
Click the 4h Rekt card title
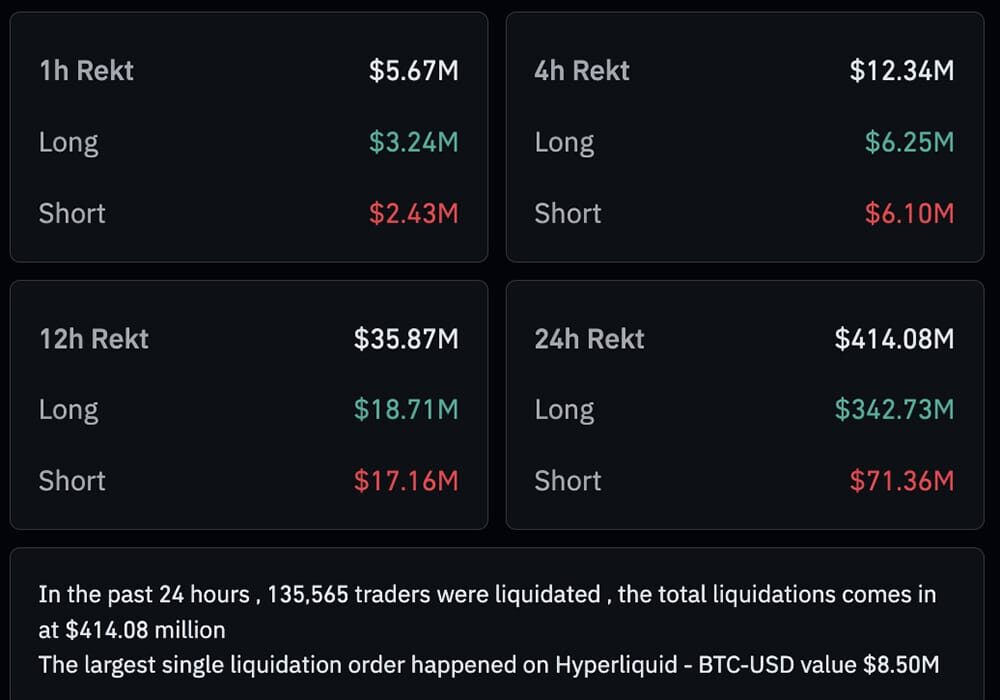(x=582, y=71)
